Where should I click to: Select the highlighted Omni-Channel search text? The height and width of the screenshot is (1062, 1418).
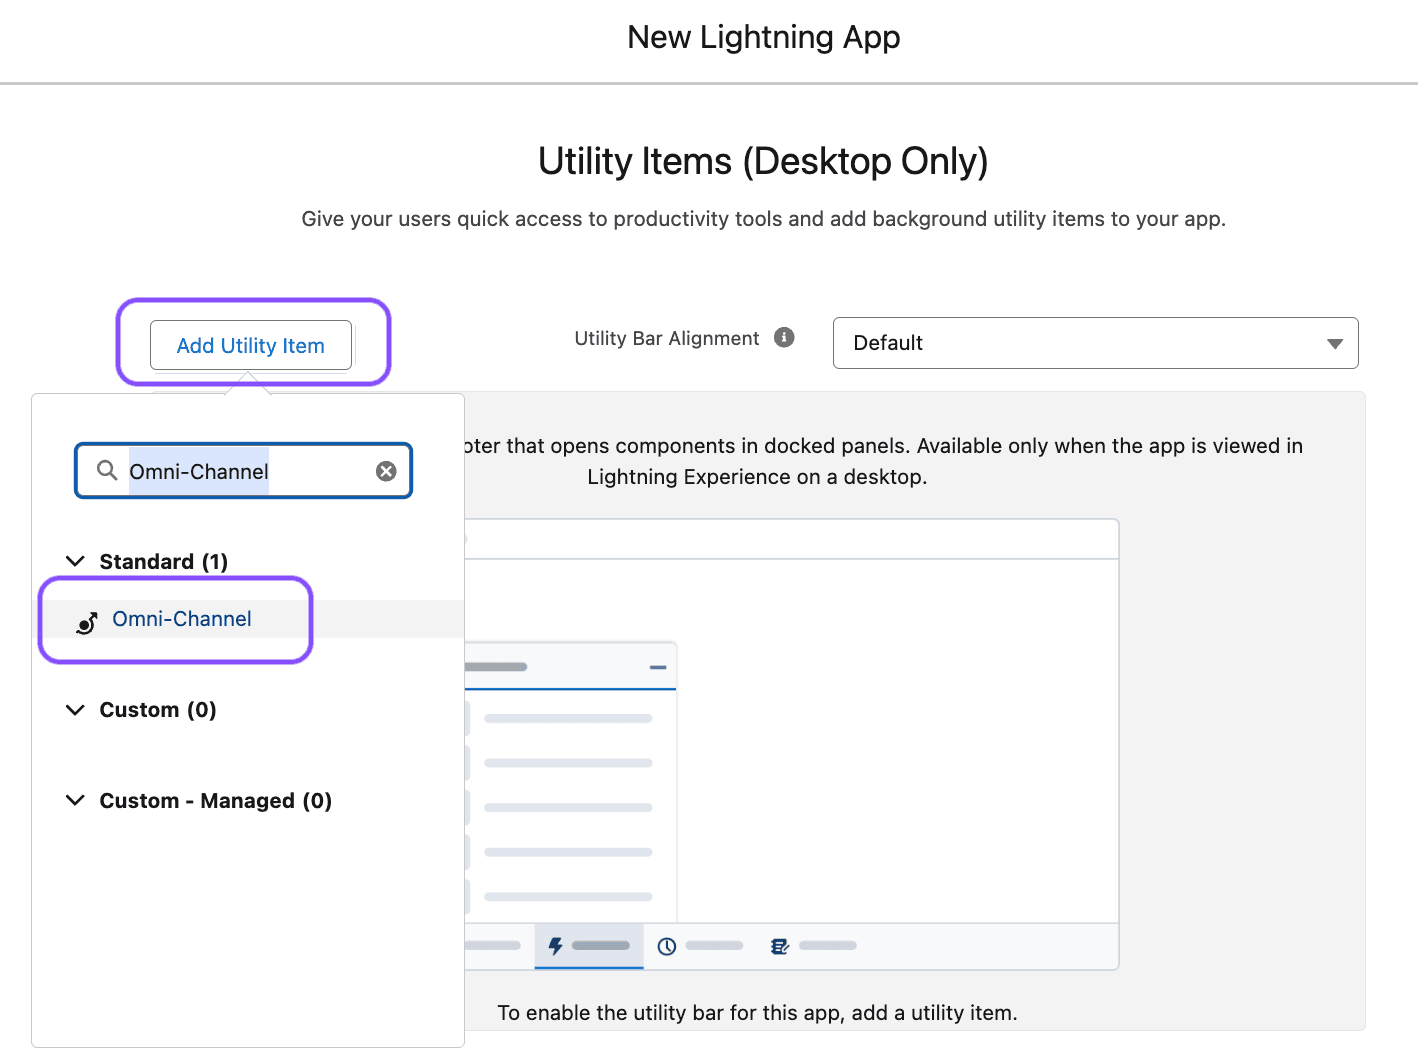tap(199, 470)
